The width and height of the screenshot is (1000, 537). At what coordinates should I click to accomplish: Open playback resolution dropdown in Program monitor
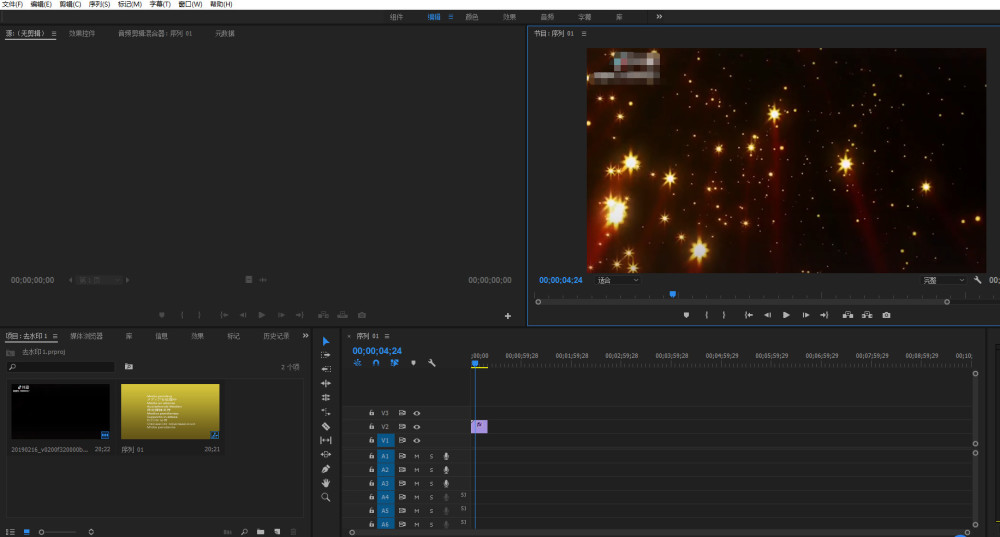[x=944, y=280]
